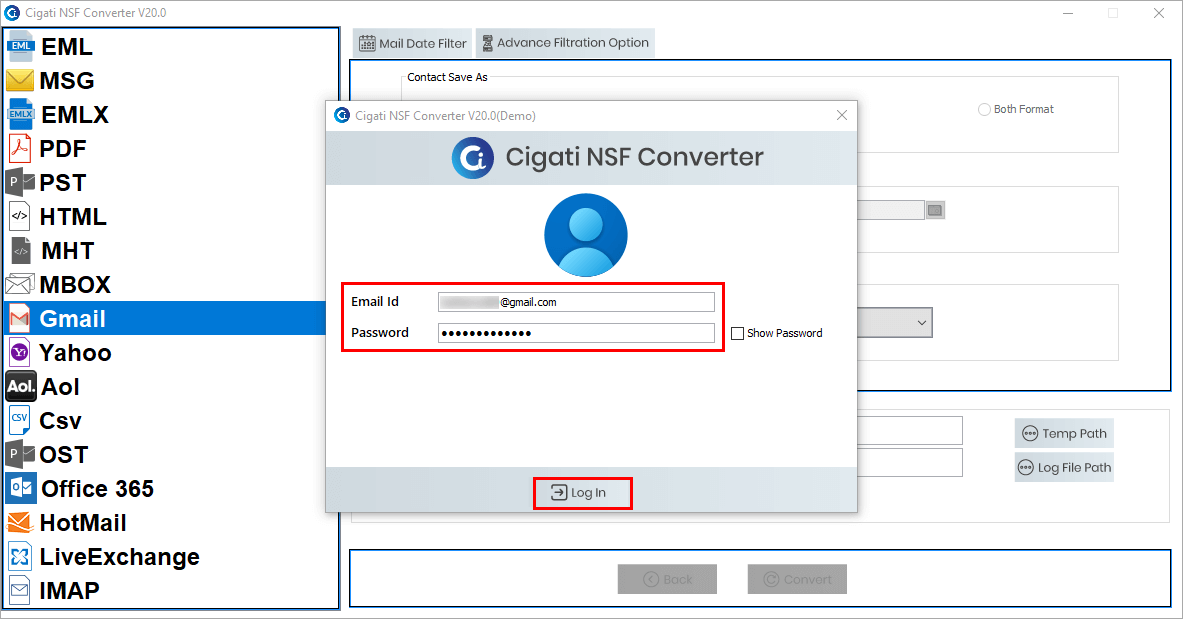The width and height of the screenshot is (1183, 619).
Task: Minimize the main Cigati NSF Converter window
Action: (1068, 13)
